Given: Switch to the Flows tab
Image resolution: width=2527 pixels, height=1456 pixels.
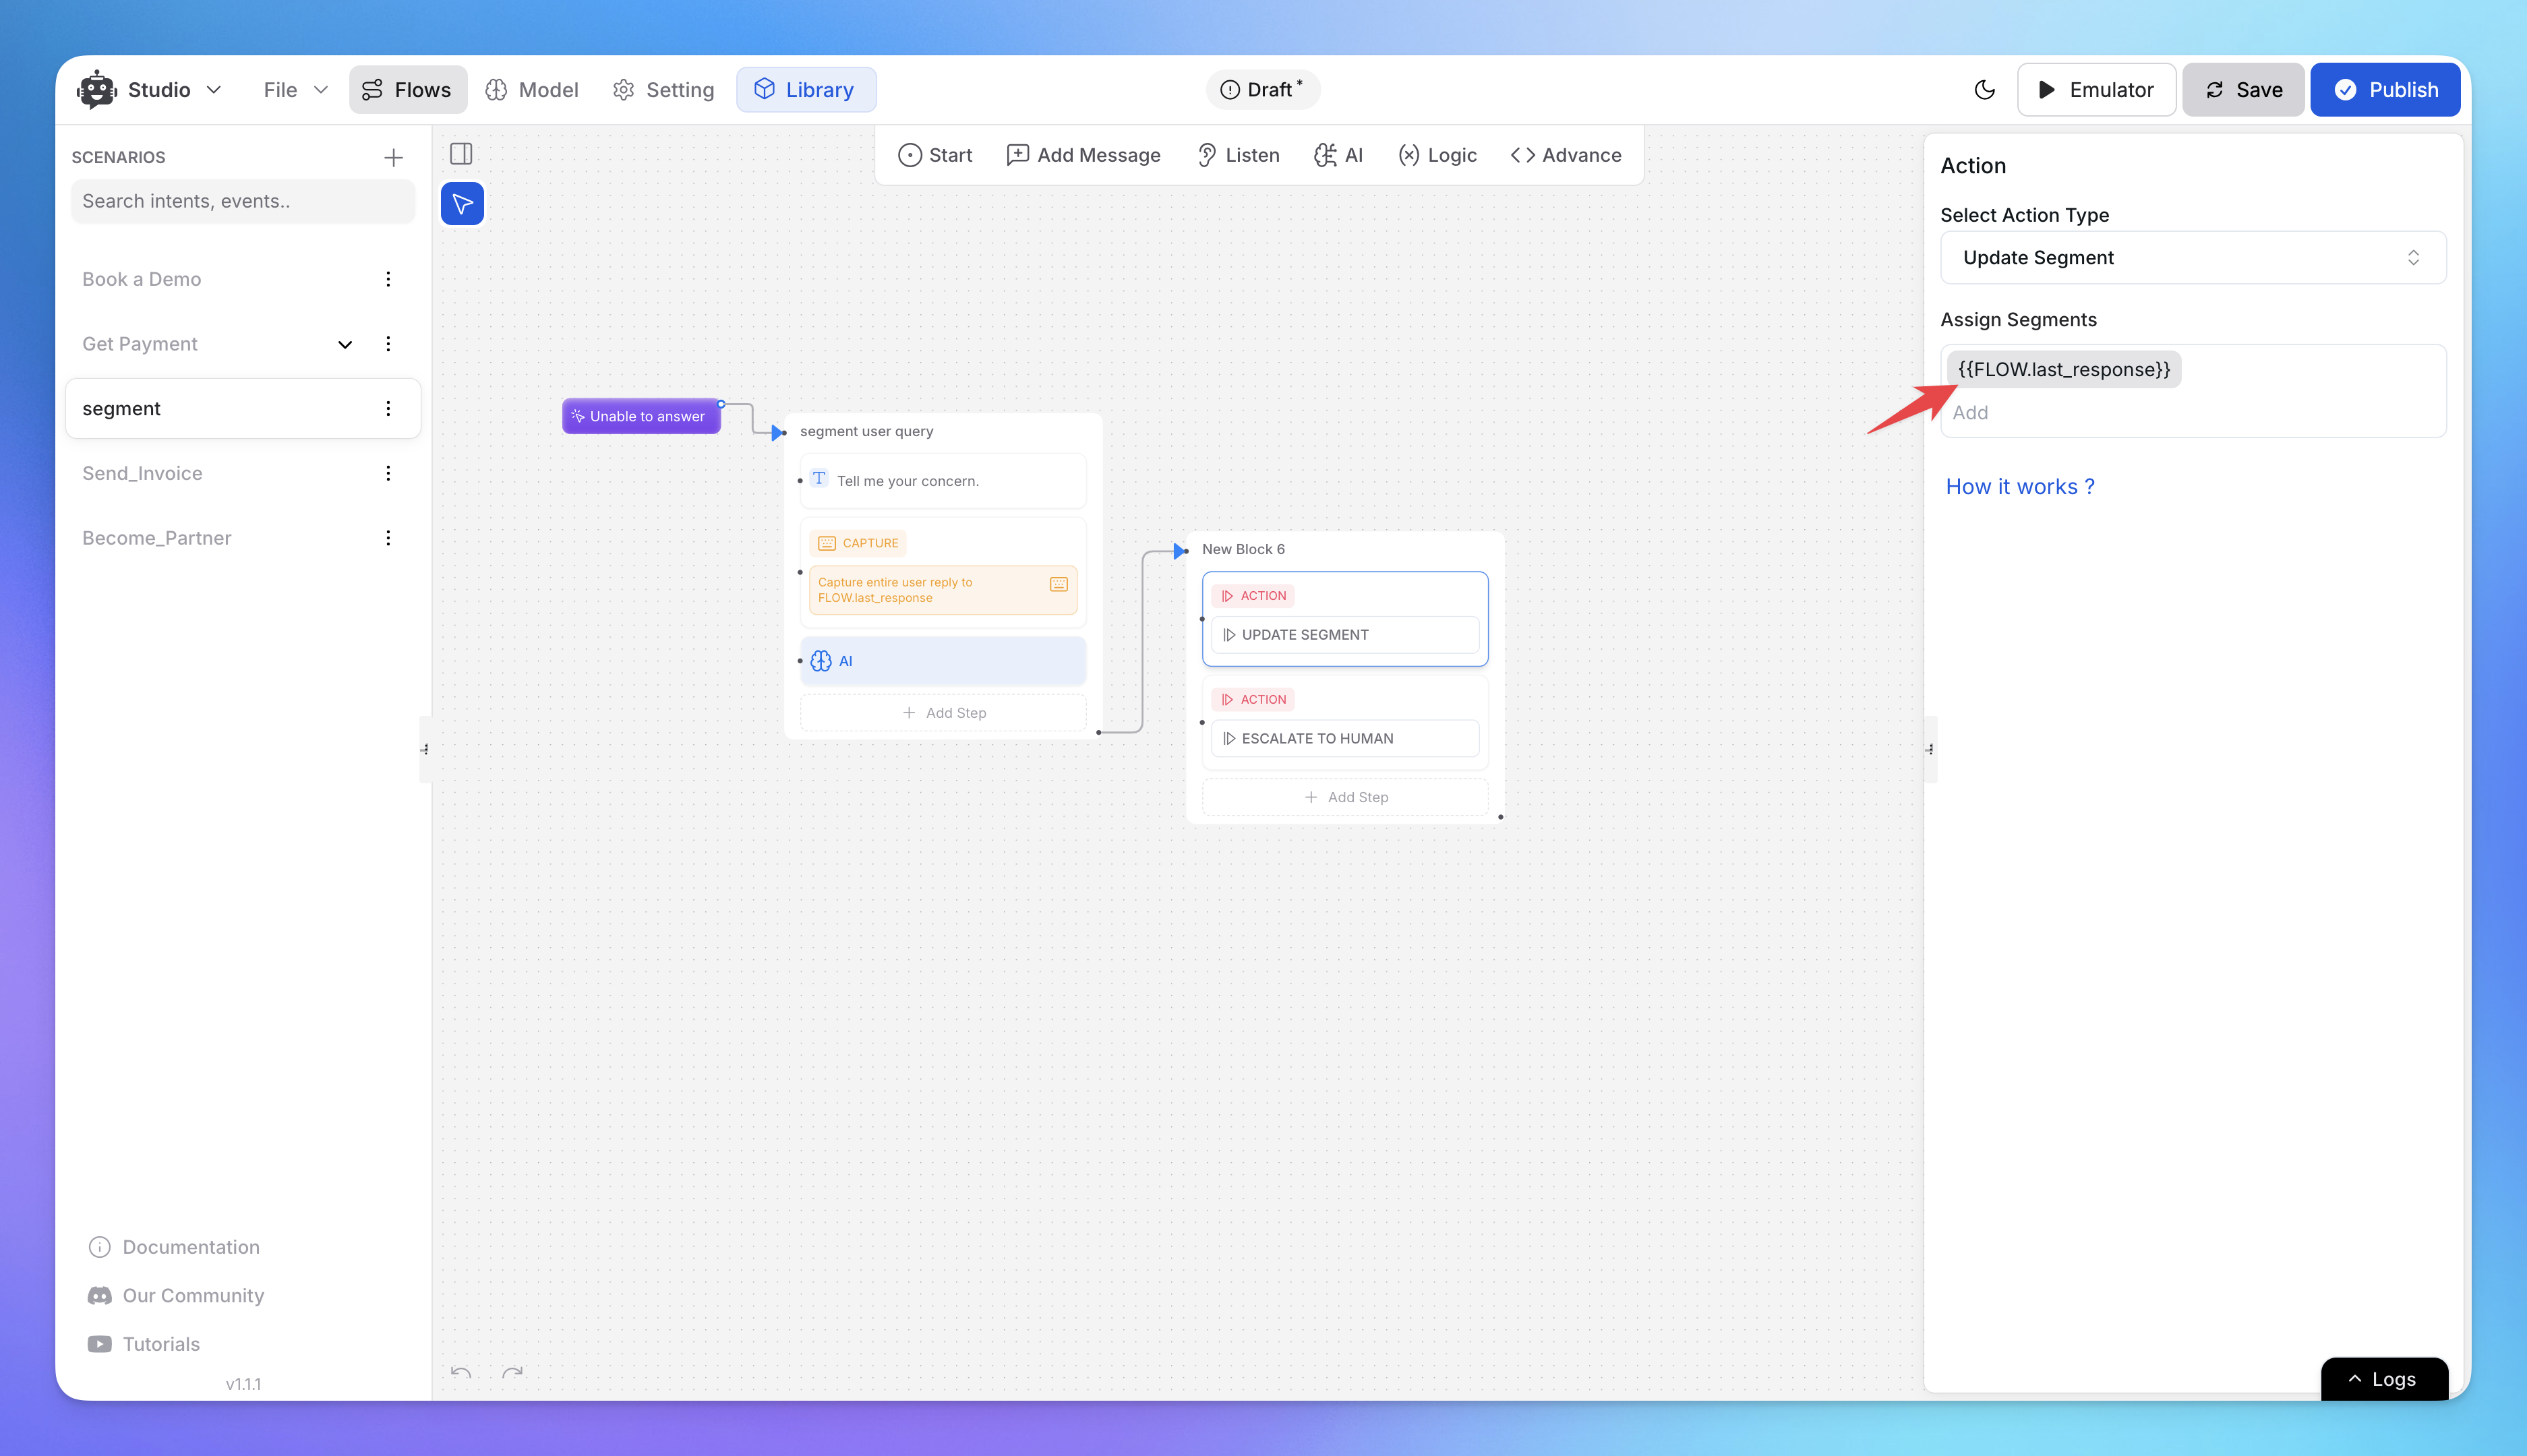Looking at the screenshot, I should [407, 90].
